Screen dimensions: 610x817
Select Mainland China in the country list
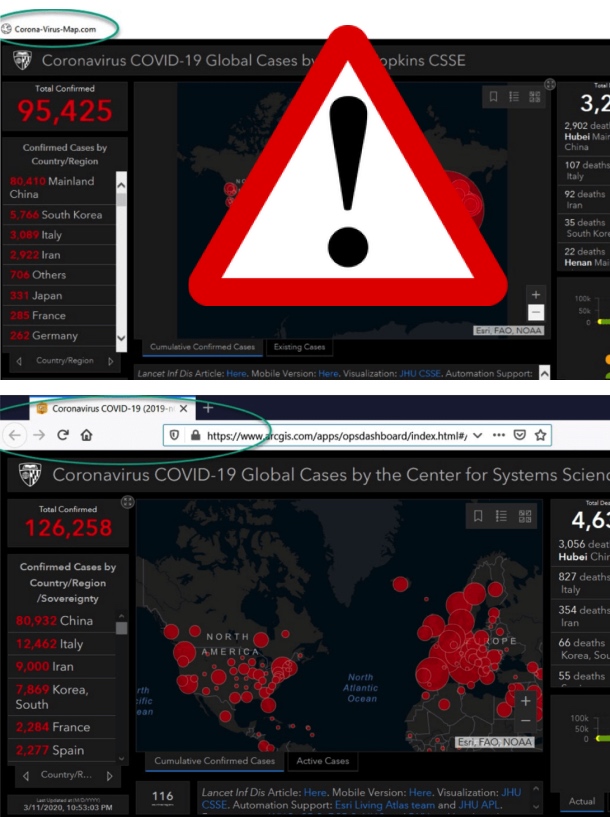58,187
